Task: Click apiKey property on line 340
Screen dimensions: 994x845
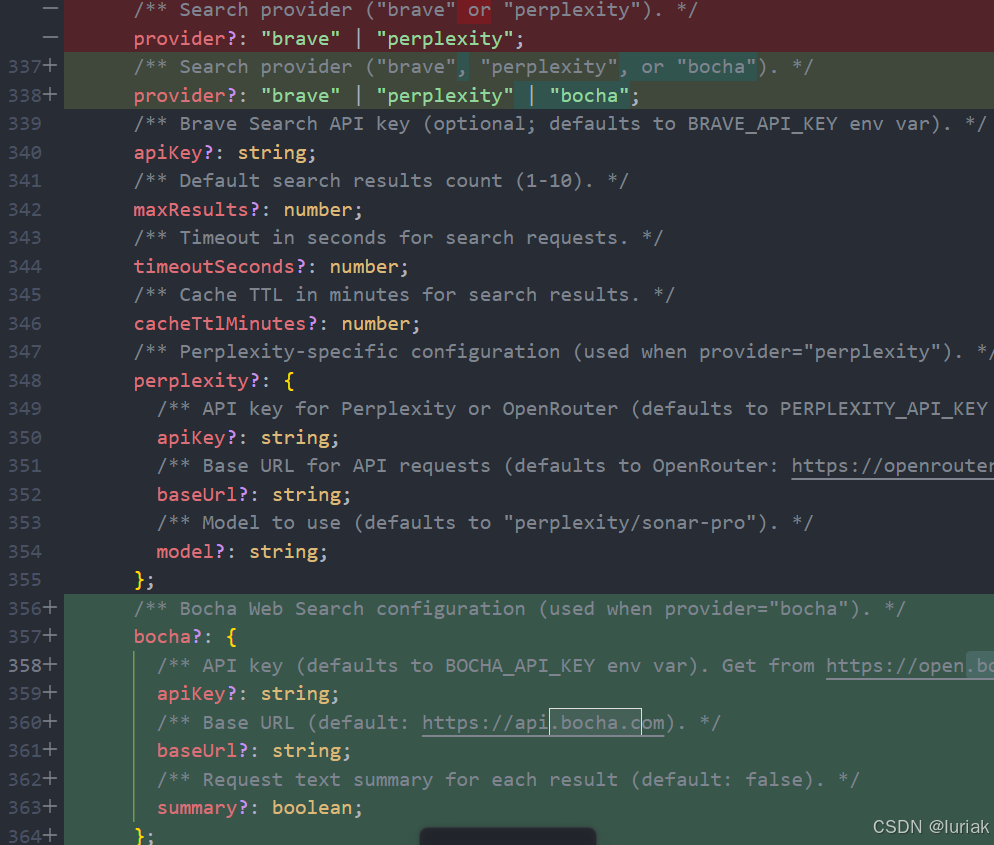Action: click(x=168, y=153)
